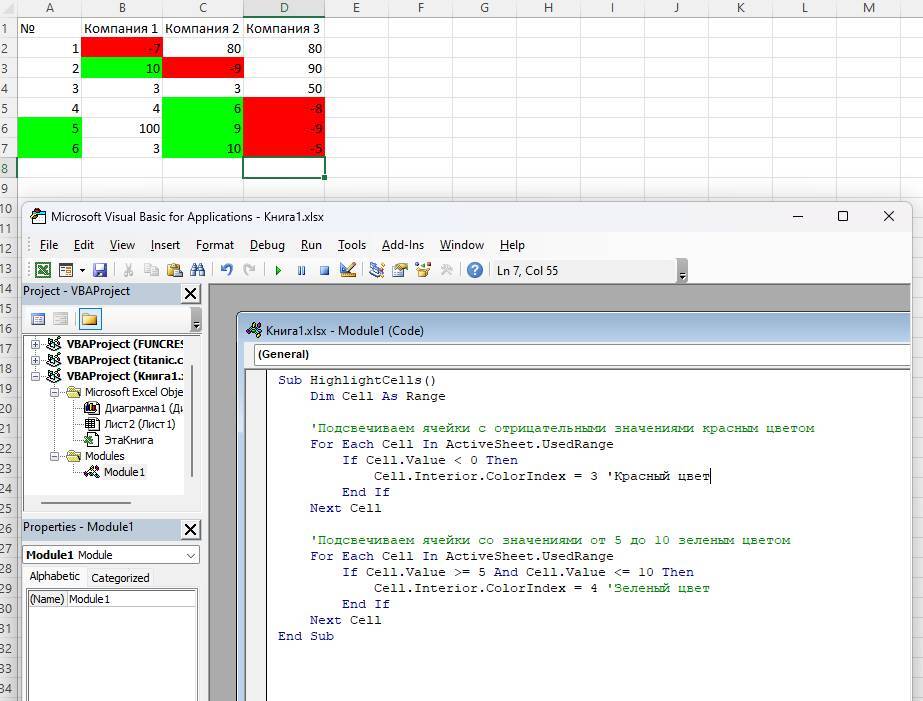
Task: Select Module1 in the project tree
Action: tap(124, 472)
